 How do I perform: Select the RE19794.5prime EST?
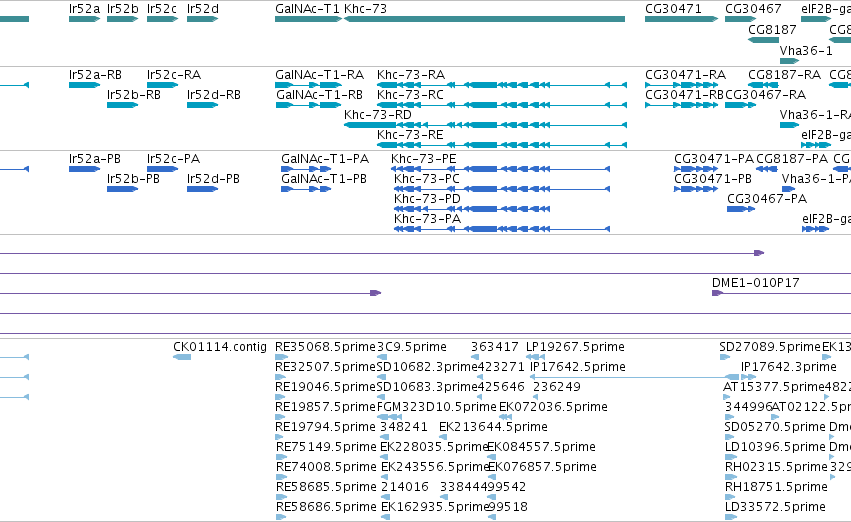pos(281,437)
